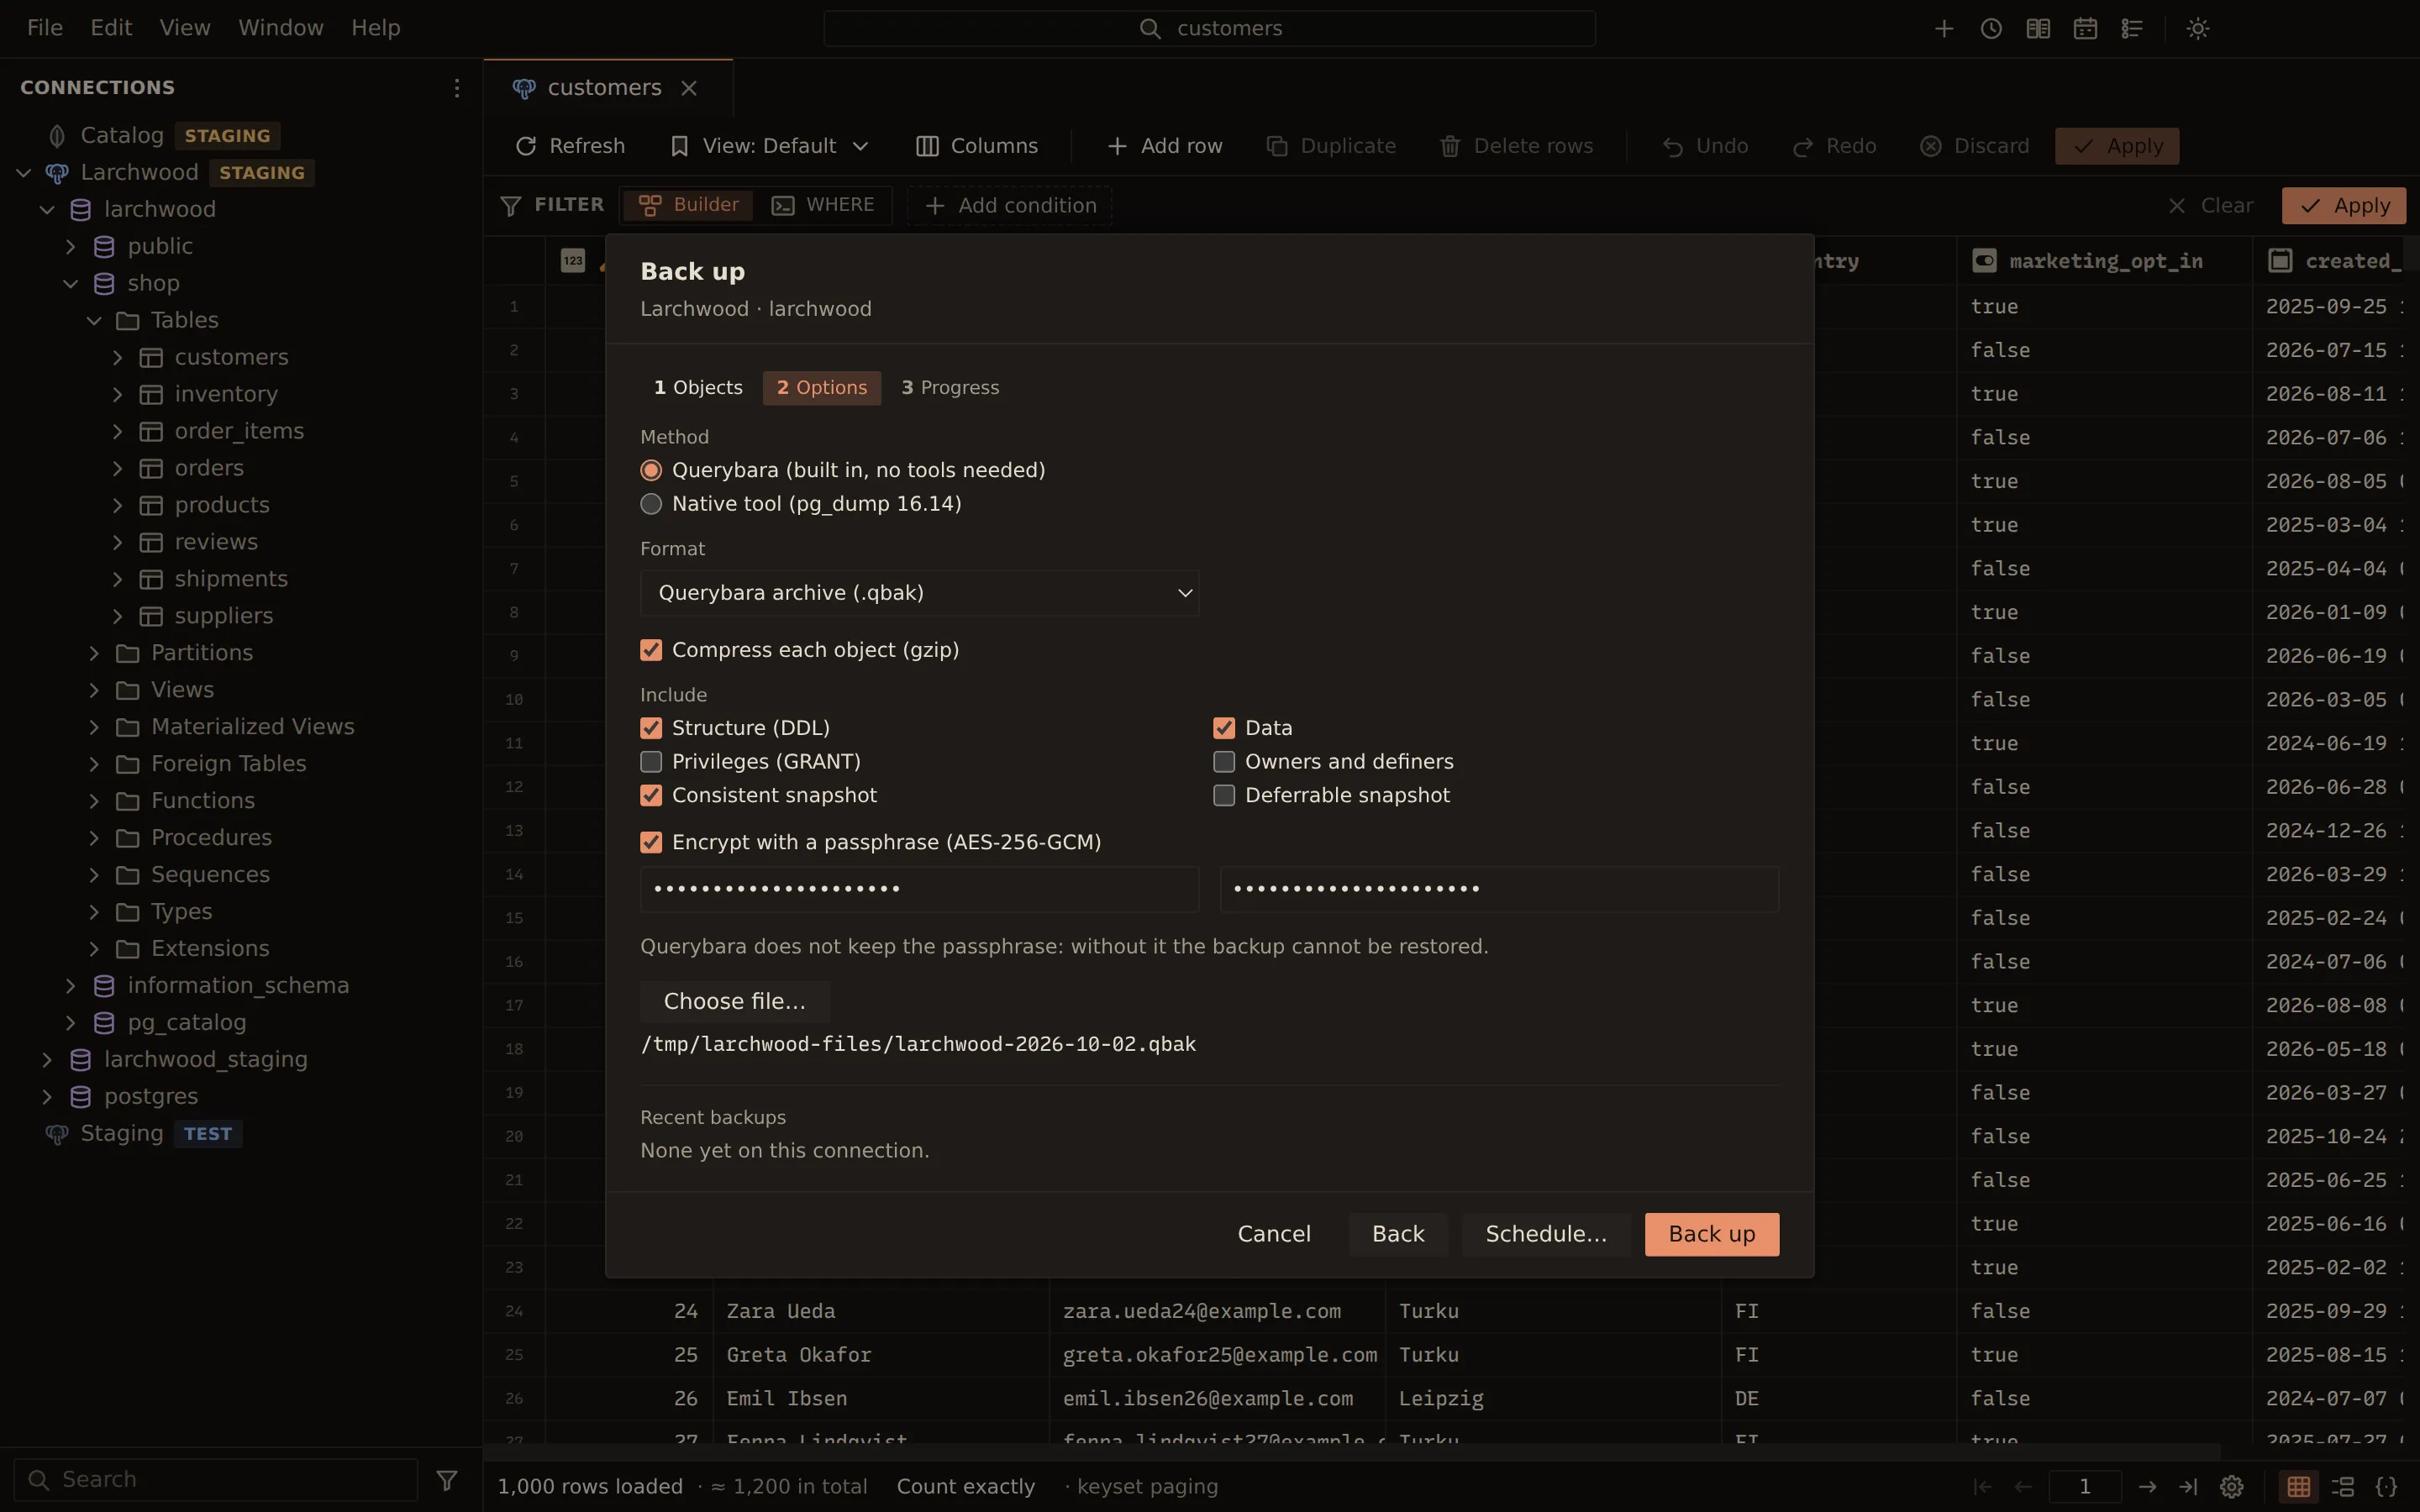Open the history clock icon
The width and height of the screenshot is (2420, 1512).
coord(1991,29)
